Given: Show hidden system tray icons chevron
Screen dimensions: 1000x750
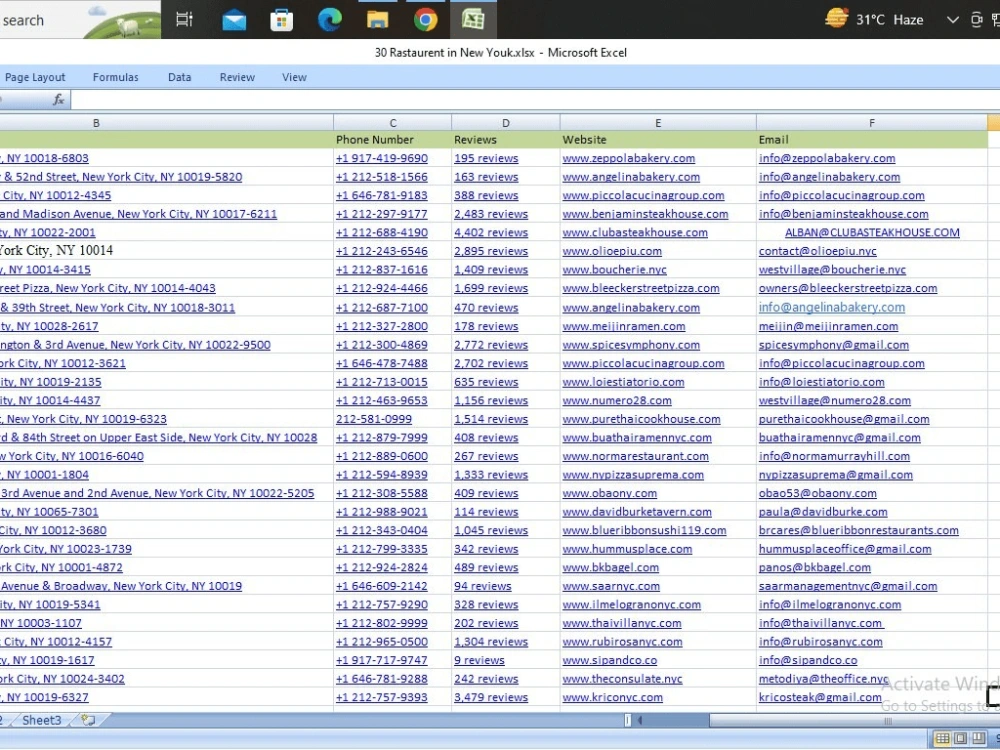Looking at the screenshot, I should [952, 20].
